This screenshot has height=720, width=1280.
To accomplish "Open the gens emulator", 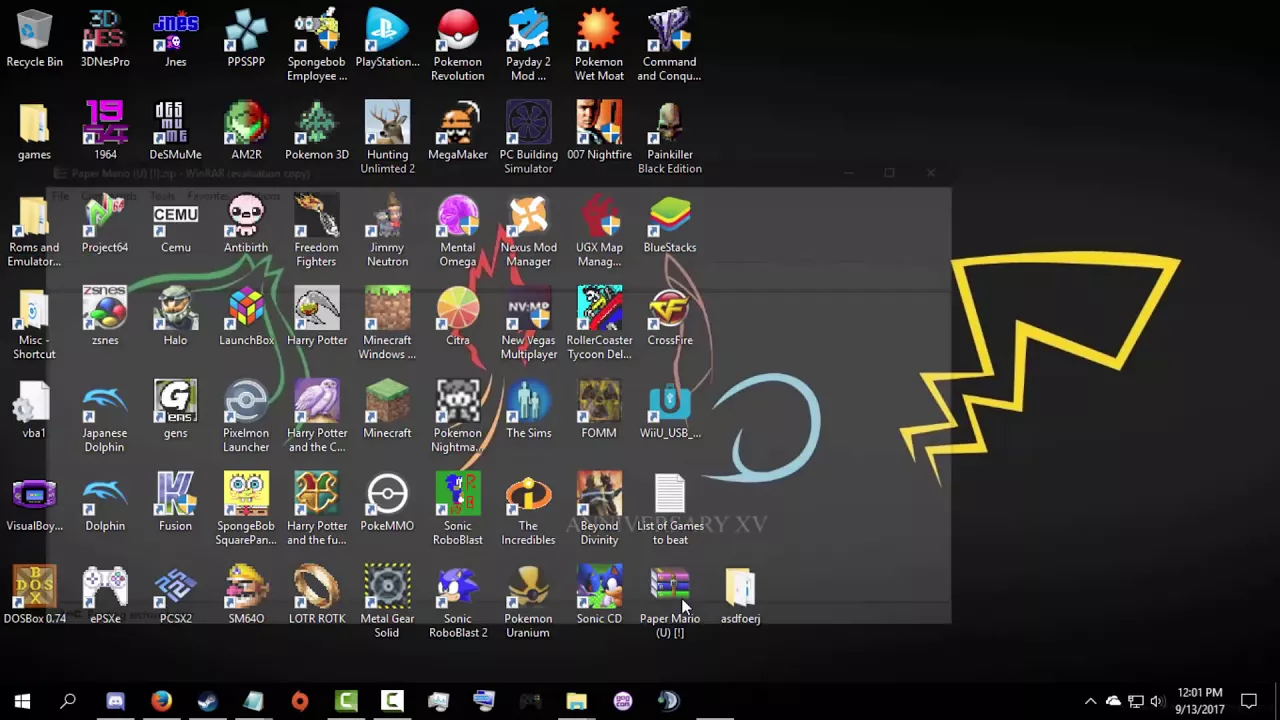I will click(x=176, y=411).
